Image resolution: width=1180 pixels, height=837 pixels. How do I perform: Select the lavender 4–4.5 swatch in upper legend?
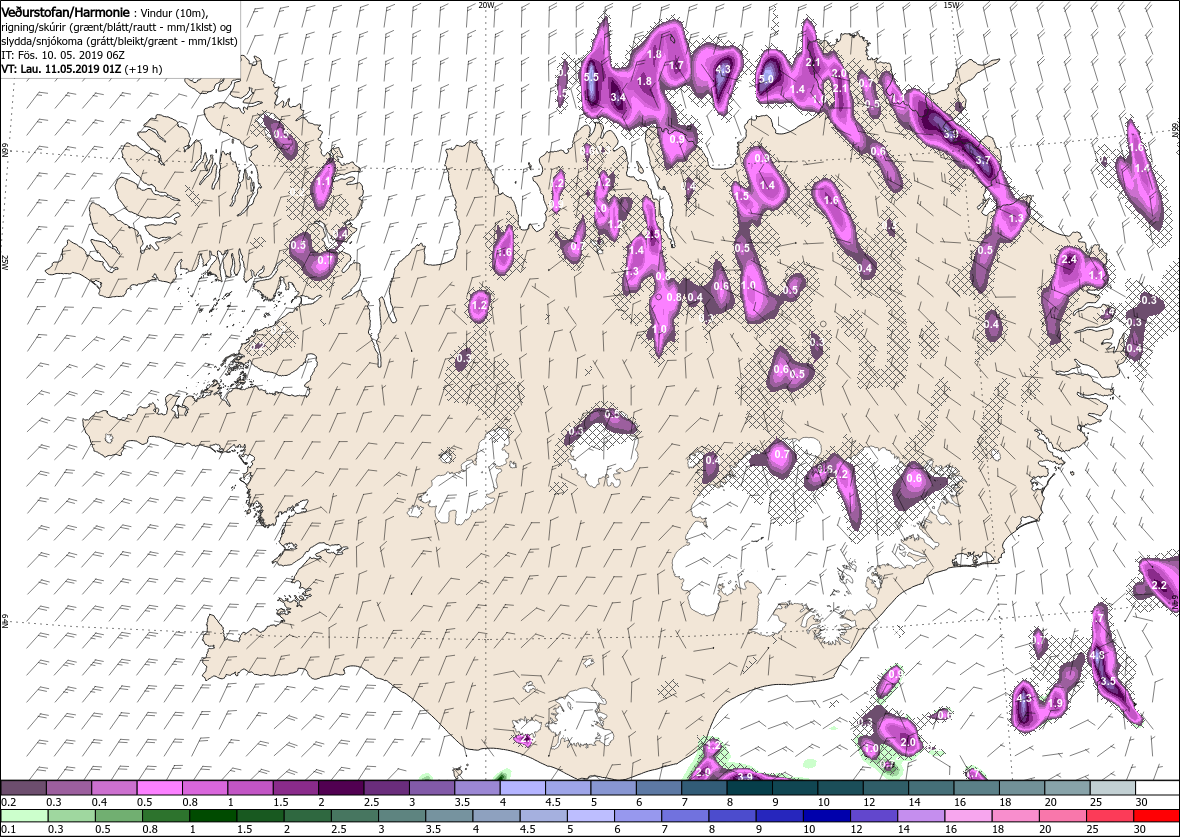pos(522,787)
